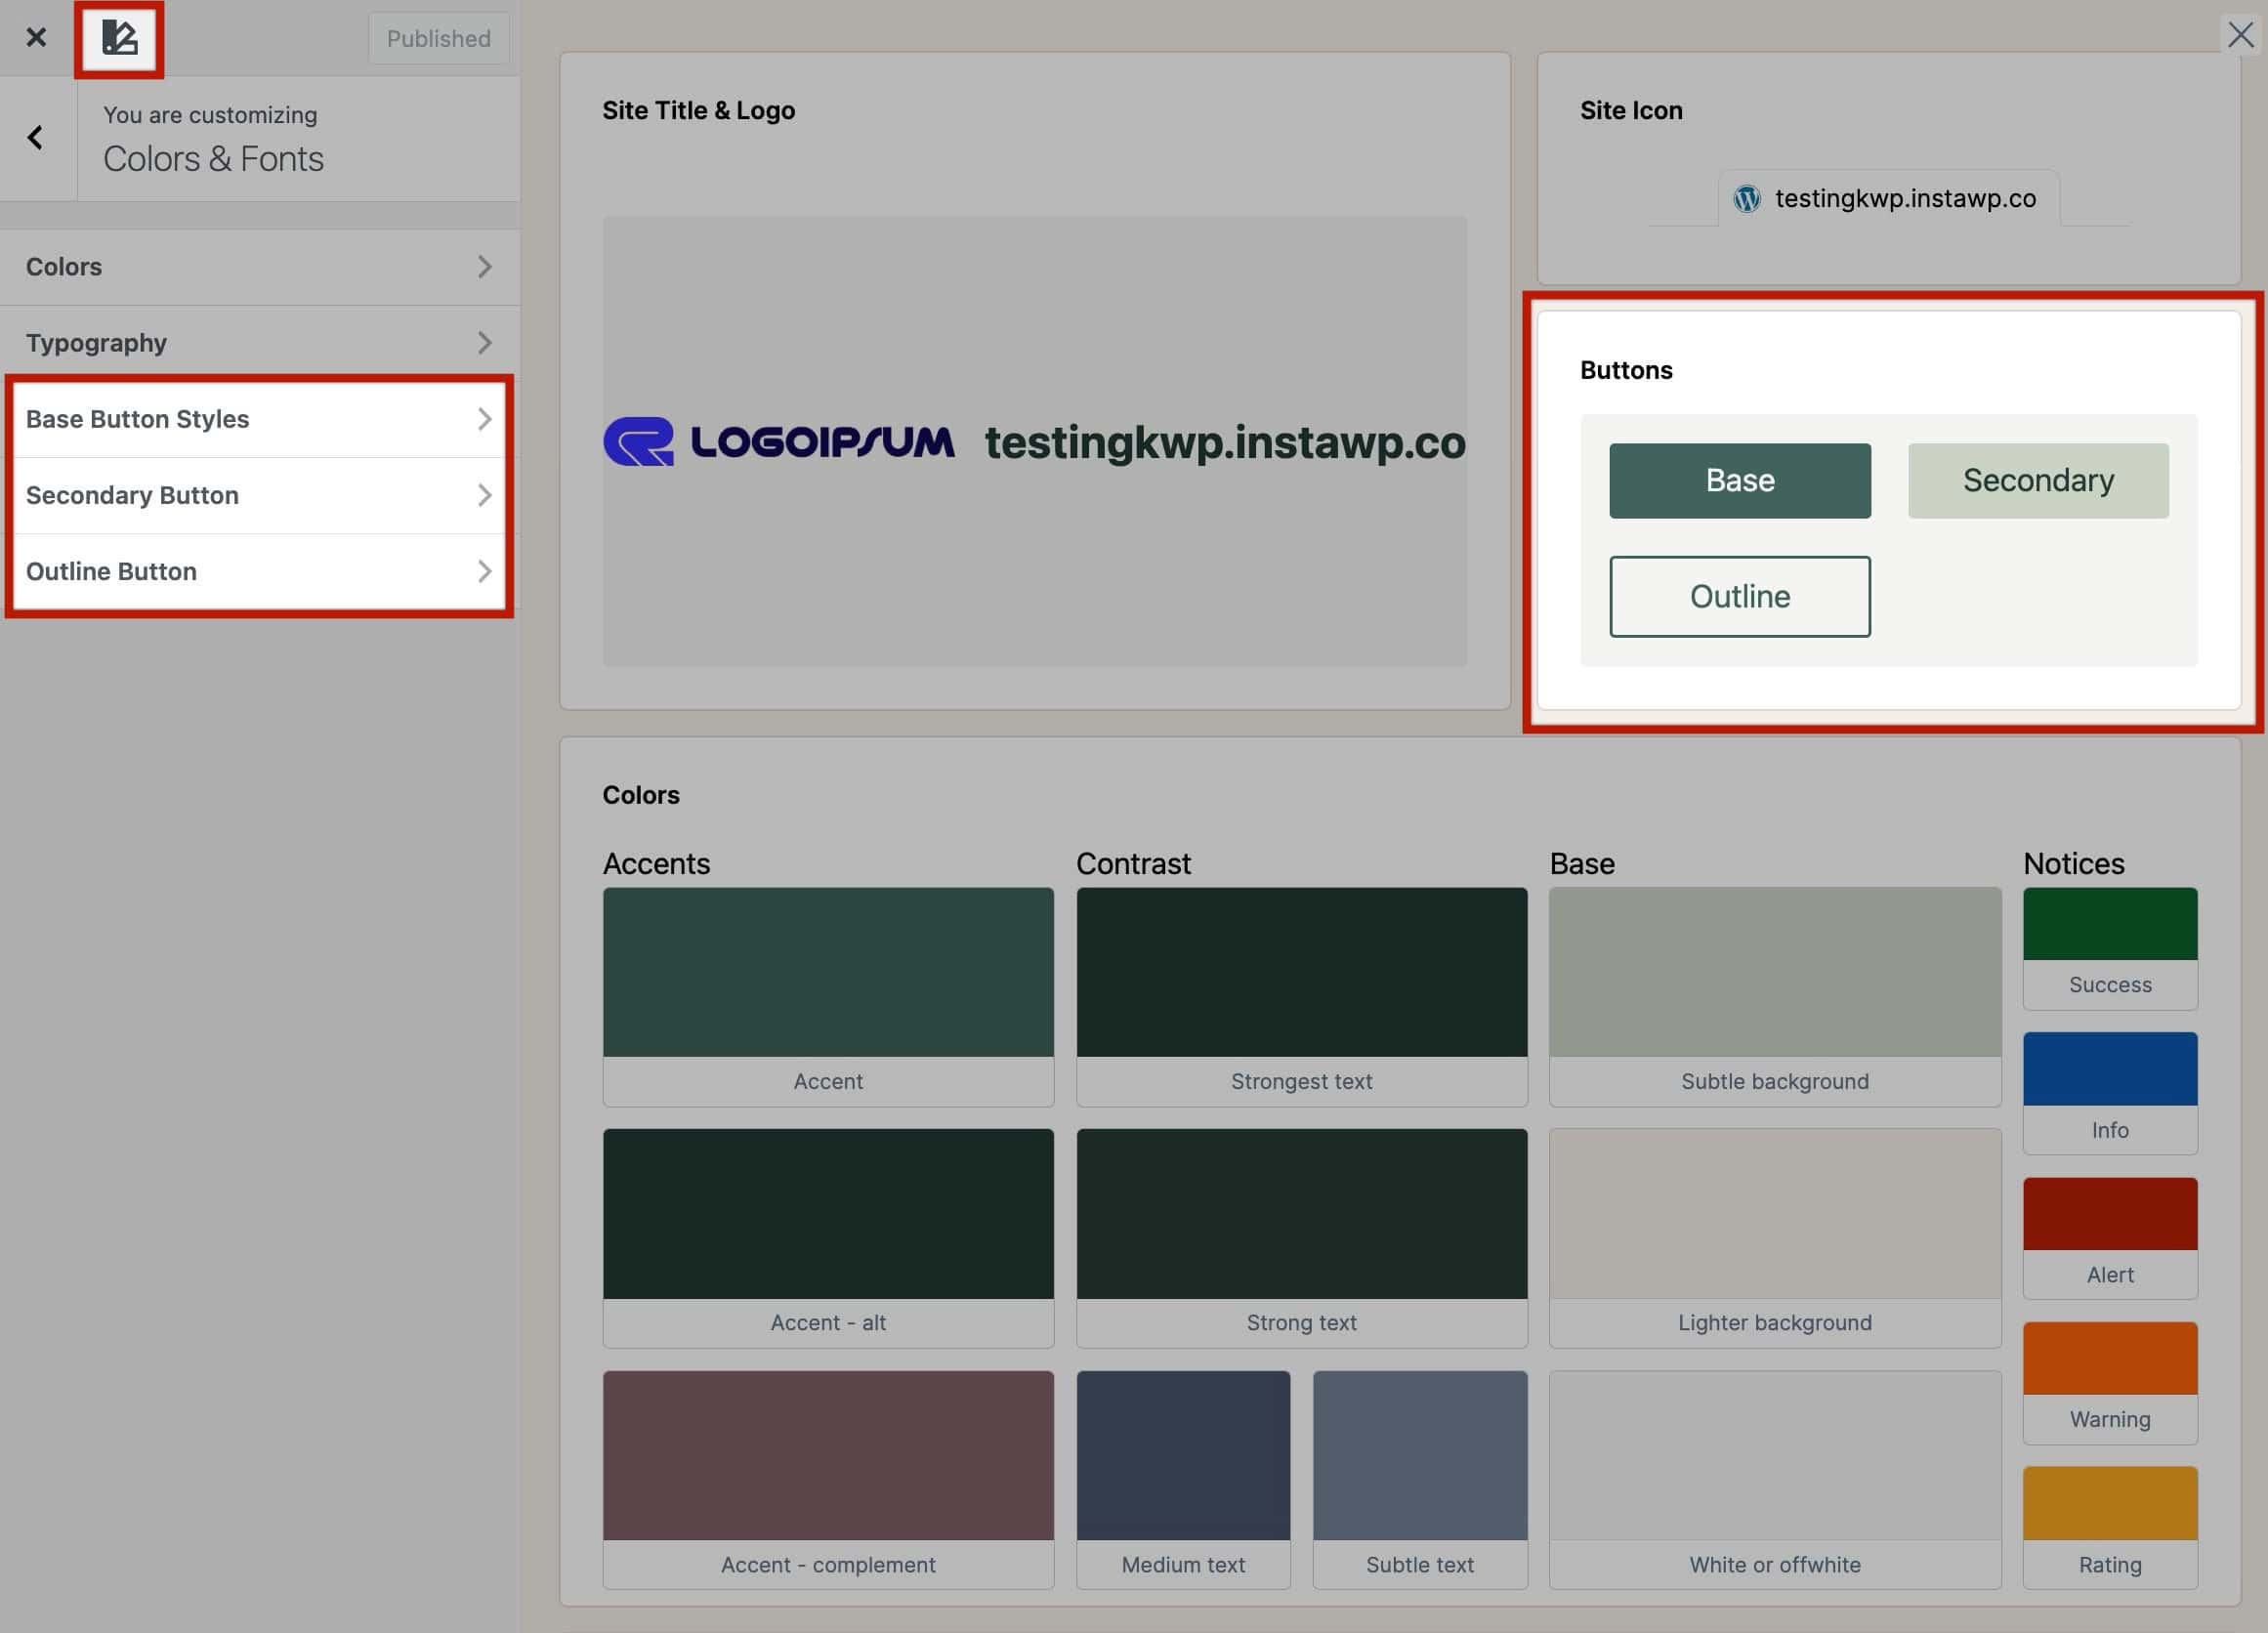Expand the Typography section chevron
This screenshot has width=2268, height=1633.
pos(484,343)
